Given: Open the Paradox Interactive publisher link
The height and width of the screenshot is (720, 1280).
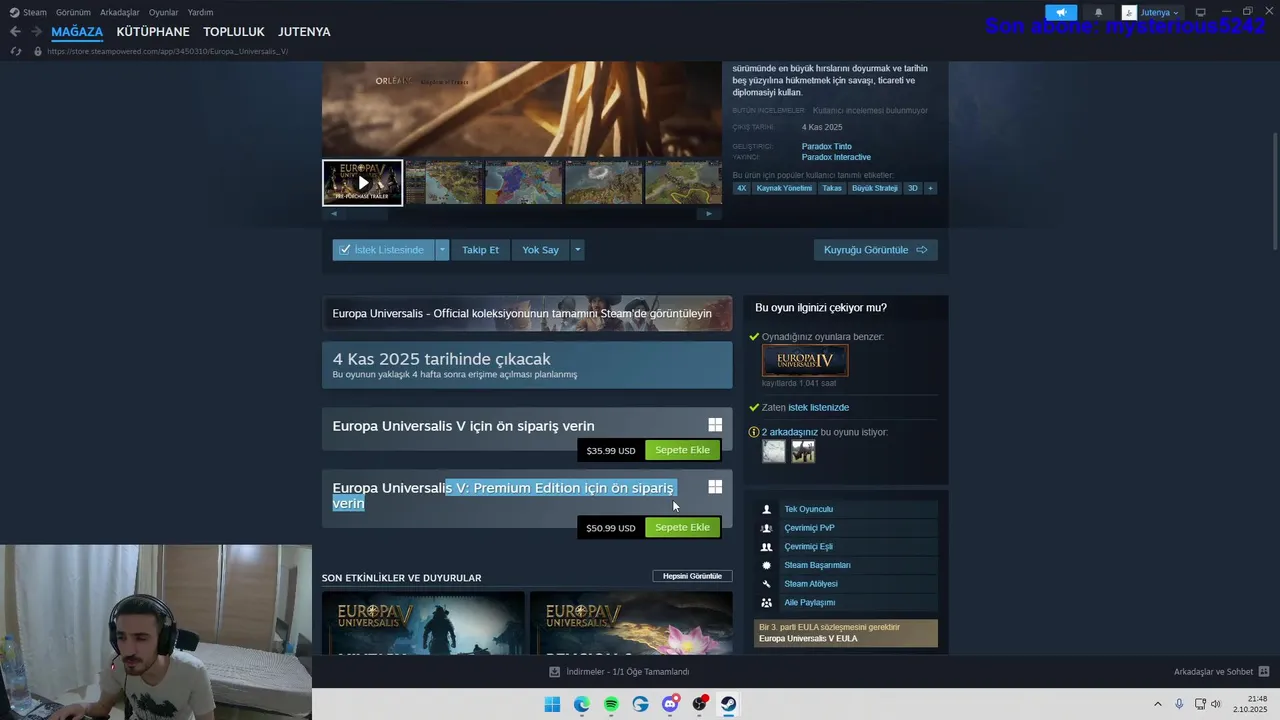Looking at the screenshot, I should click(836, 157).
